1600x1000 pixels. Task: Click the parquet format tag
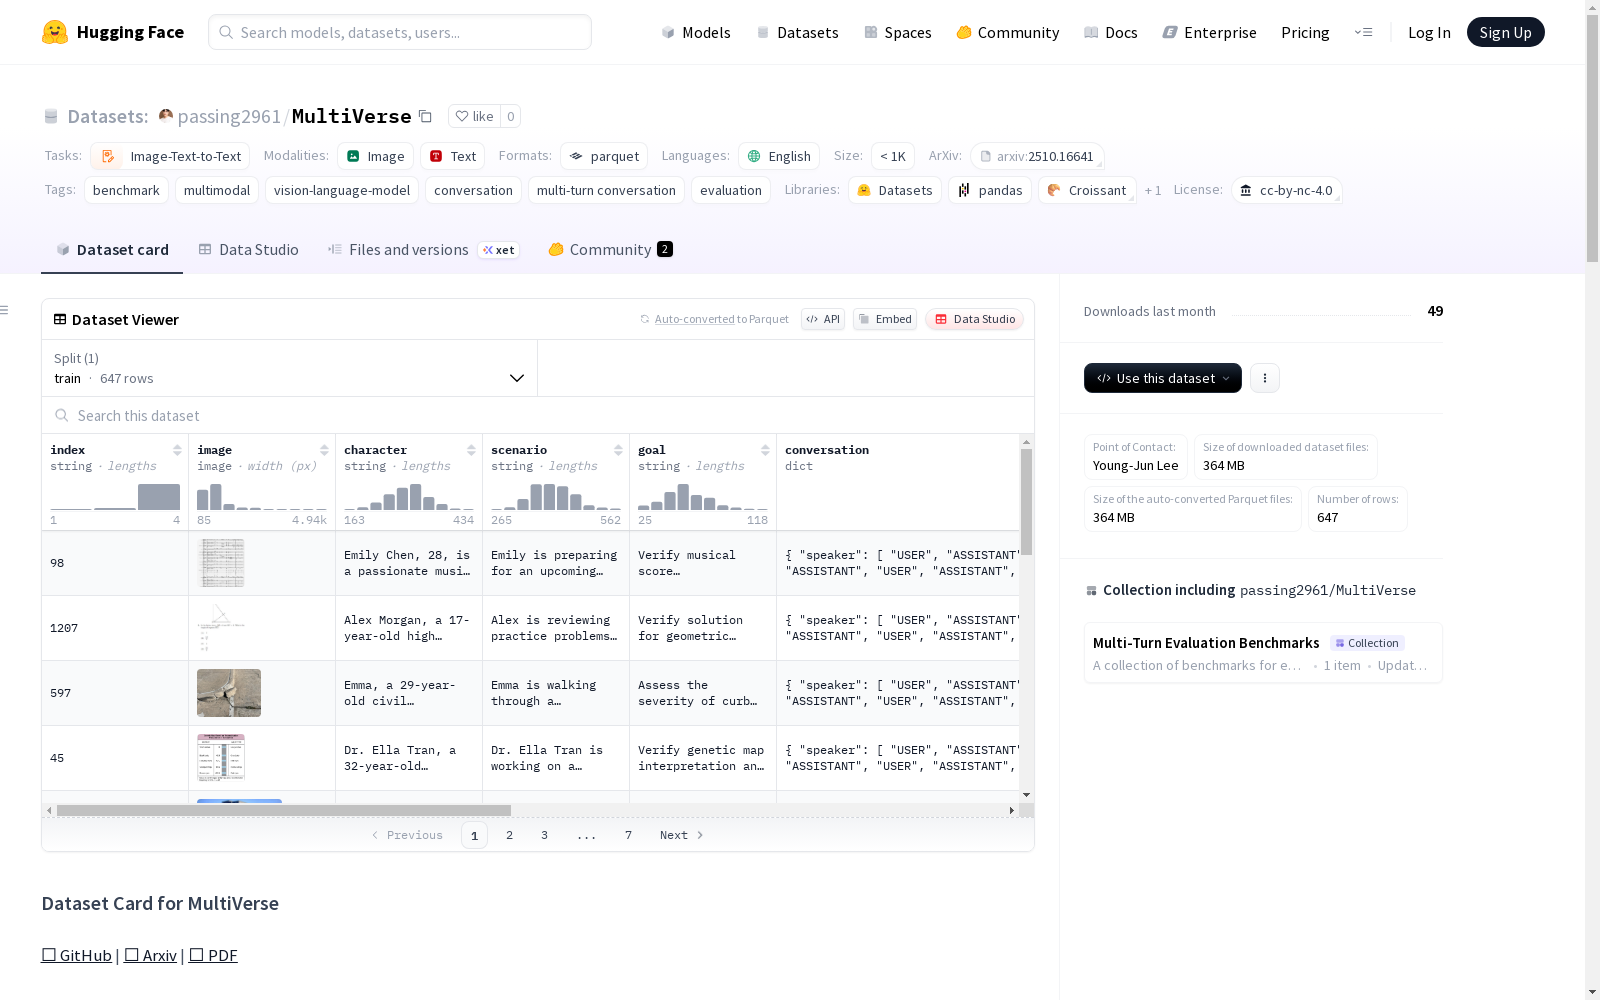604,156
